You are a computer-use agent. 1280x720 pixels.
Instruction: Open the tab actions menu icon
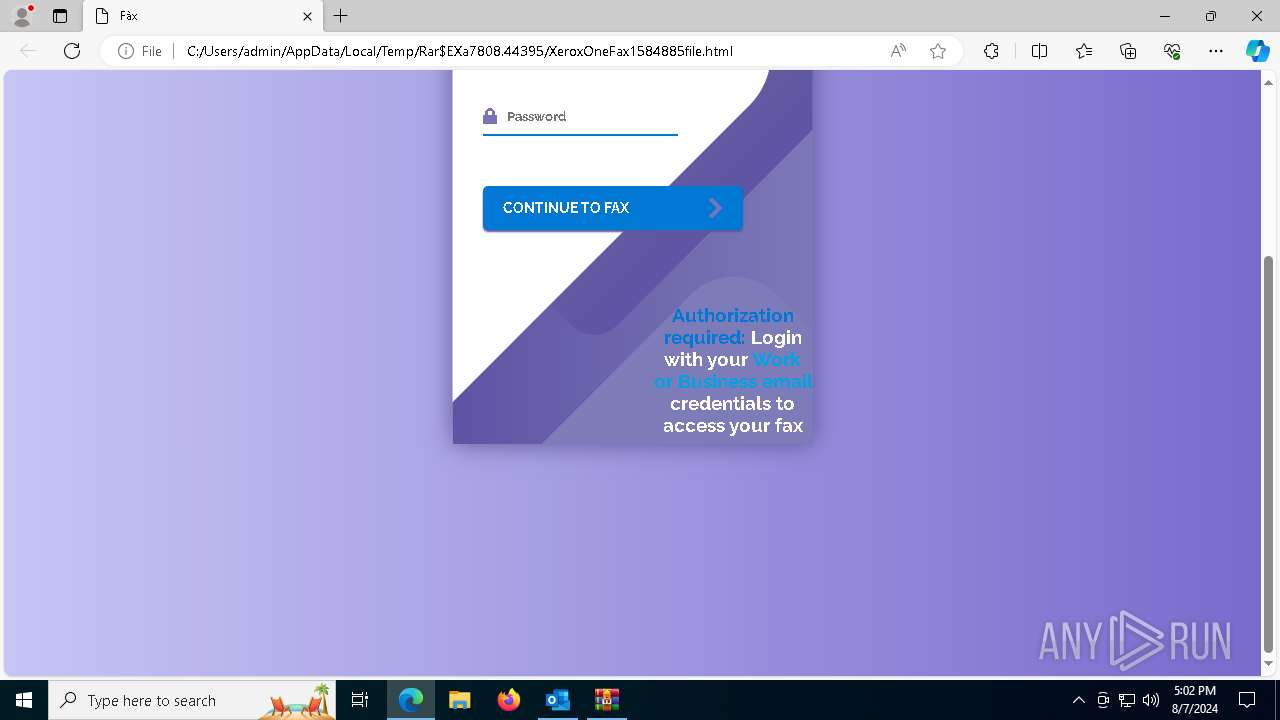60,16
